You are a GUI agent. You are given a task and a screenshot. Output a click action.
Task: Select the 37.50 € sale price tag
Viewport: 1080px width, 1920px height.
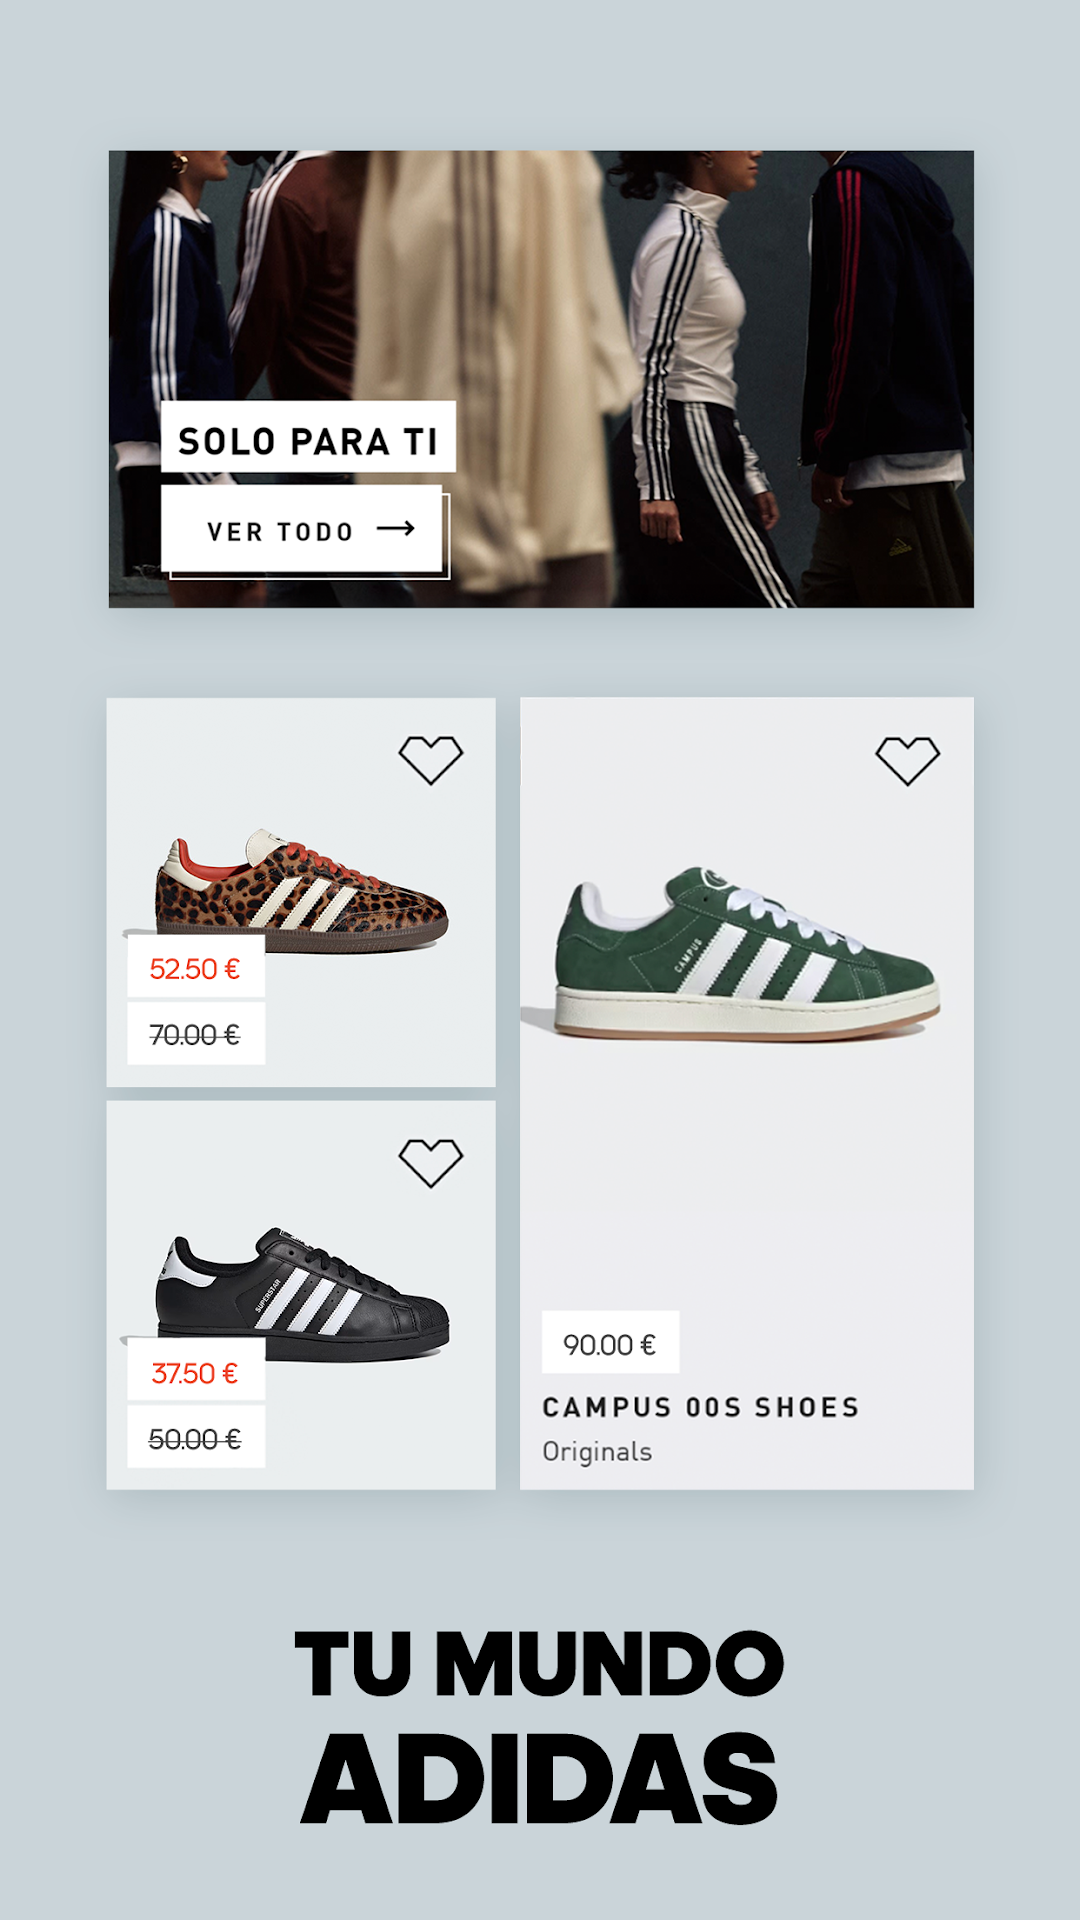coord(196,1372)
